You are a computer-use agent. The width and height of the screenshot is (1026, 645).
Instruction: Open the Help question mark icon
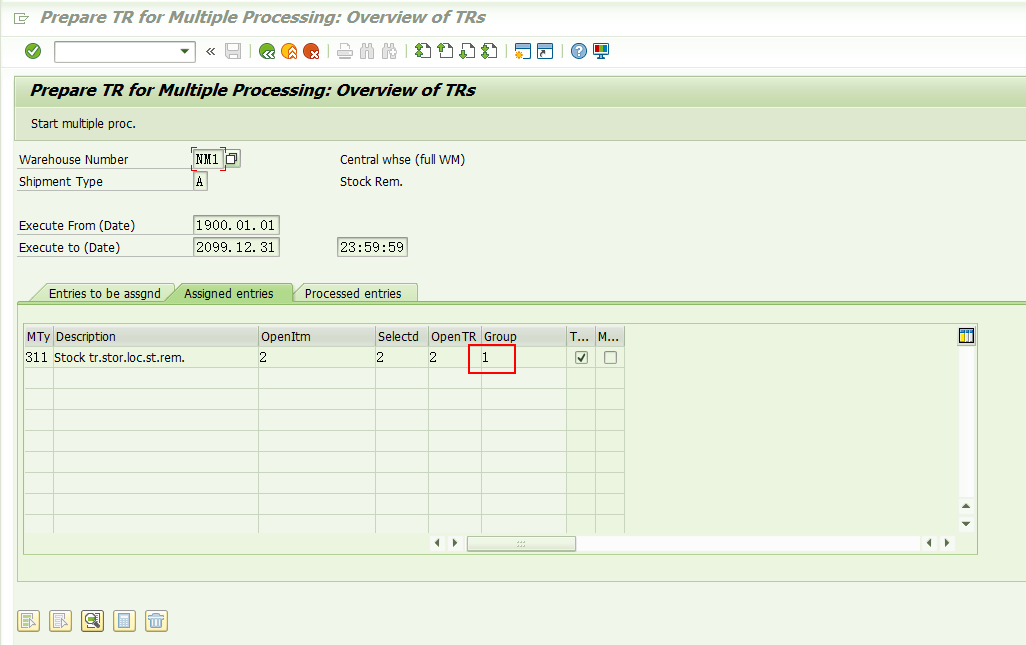578,51
